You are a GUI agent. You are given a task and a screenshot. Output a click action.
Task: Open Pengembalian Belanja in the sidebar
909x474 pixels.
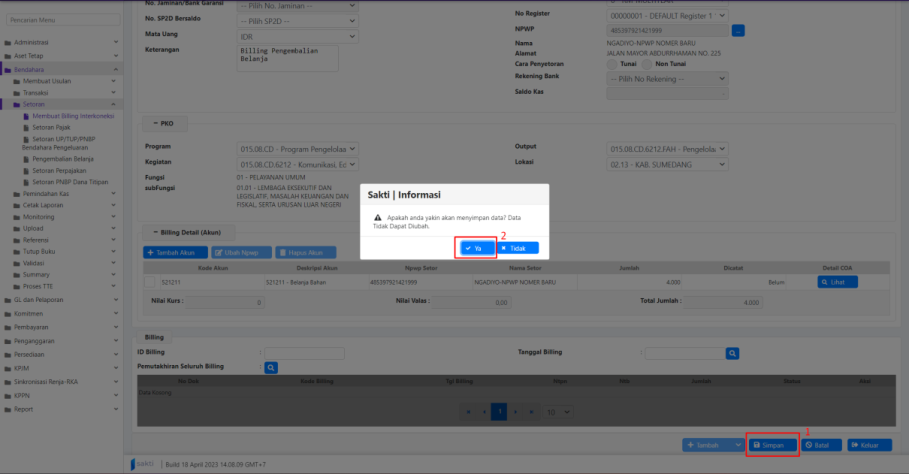point(64,159)
